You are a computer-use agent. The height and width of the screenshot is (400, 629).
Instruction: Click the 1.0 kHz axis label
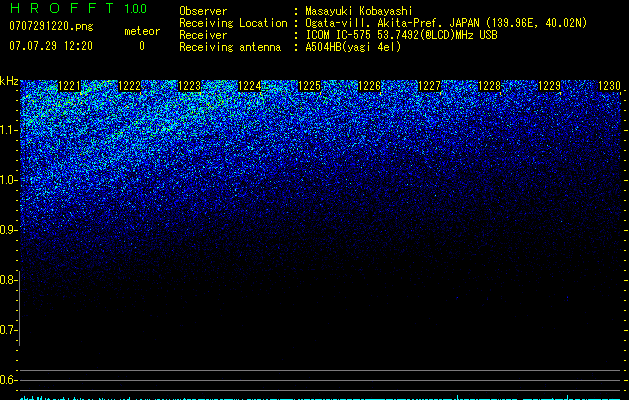point(8,180)
